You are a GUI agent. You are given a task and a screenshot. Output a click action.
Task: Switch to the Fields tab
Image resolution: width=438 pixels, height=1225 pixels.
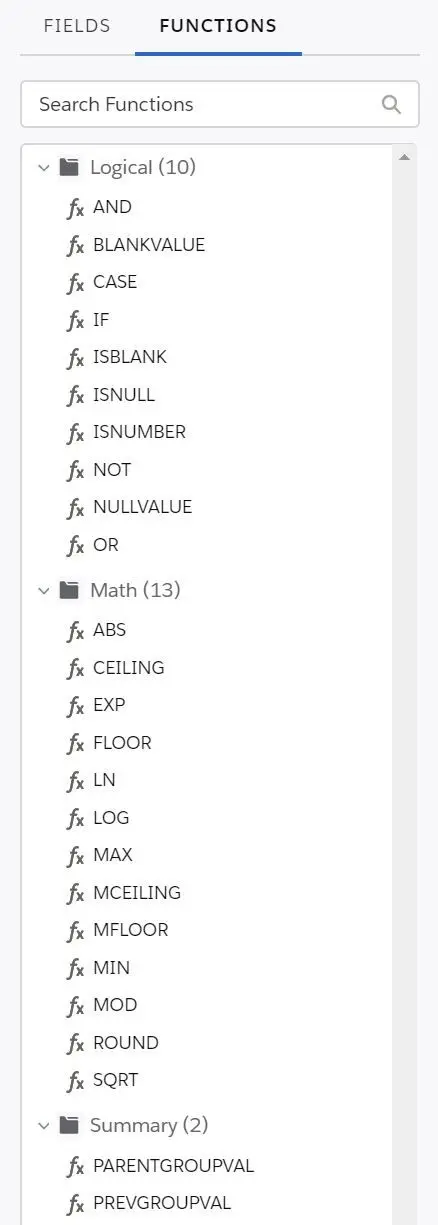click(77, 26)
